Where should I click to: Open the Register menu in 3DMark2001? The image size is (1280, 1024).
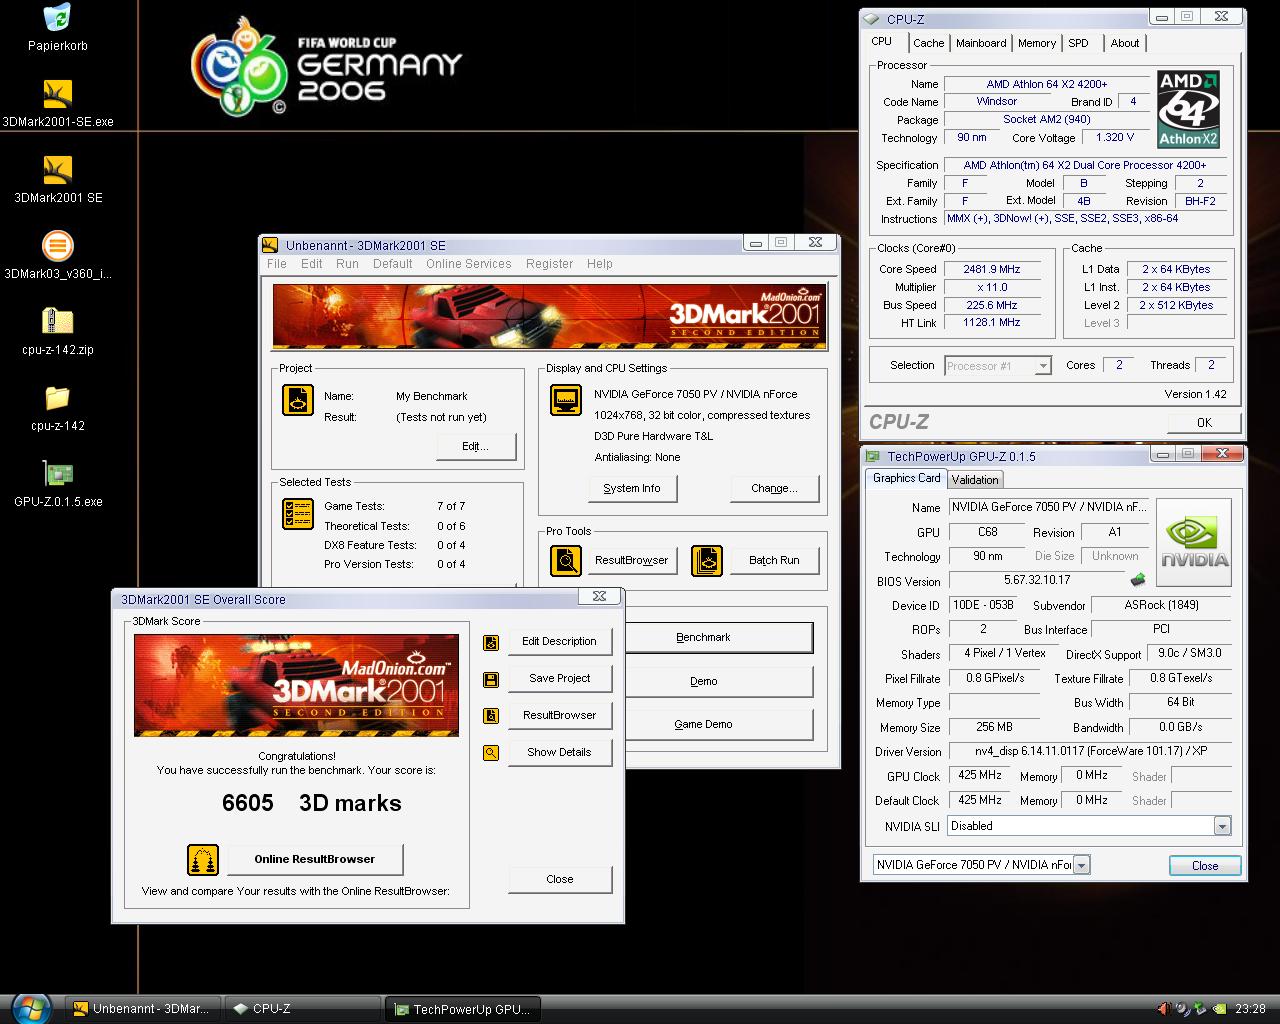tap(550, 264)
